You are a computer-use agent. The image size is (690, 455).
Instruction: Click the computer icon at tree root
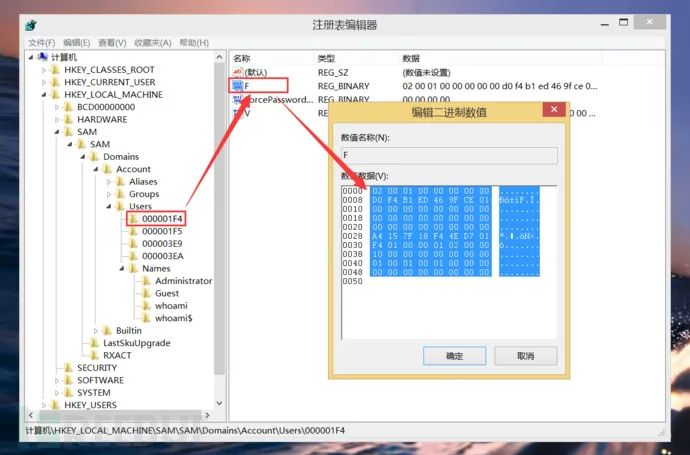point(43,57)
